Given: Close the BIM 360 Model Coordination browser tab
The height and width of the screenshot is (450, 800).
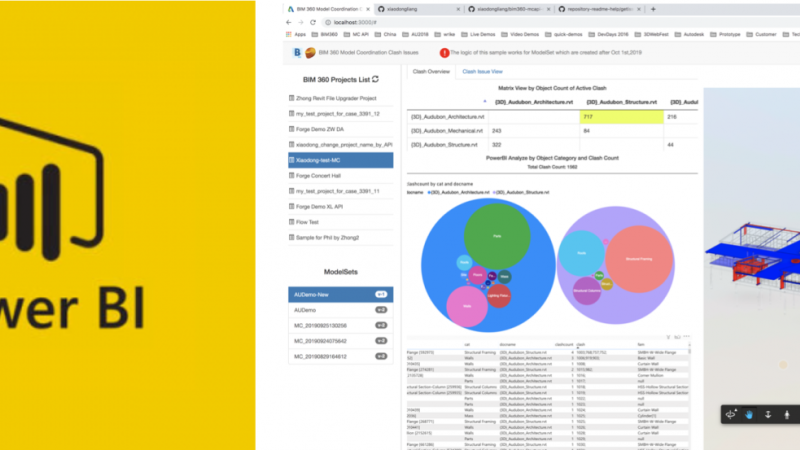Looking at the screenshot, I should 368,9.
